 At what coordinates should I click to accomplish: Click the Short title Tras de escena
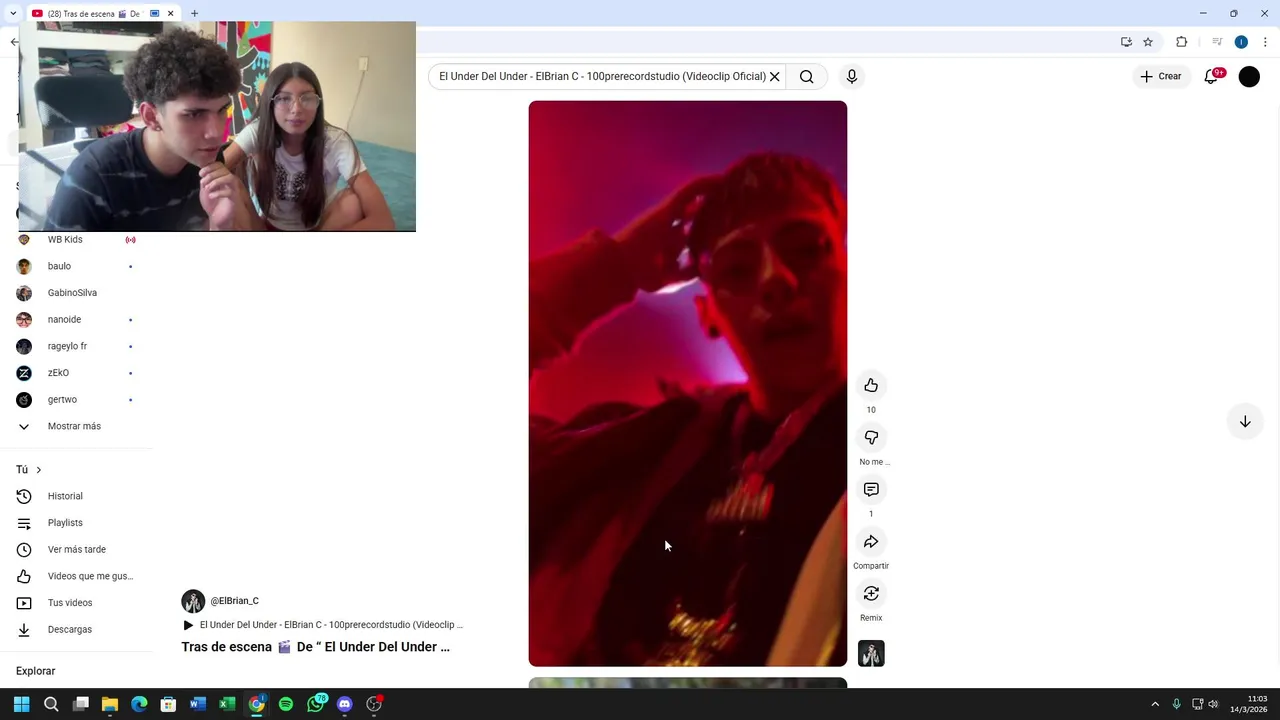[x=315, y=647]
